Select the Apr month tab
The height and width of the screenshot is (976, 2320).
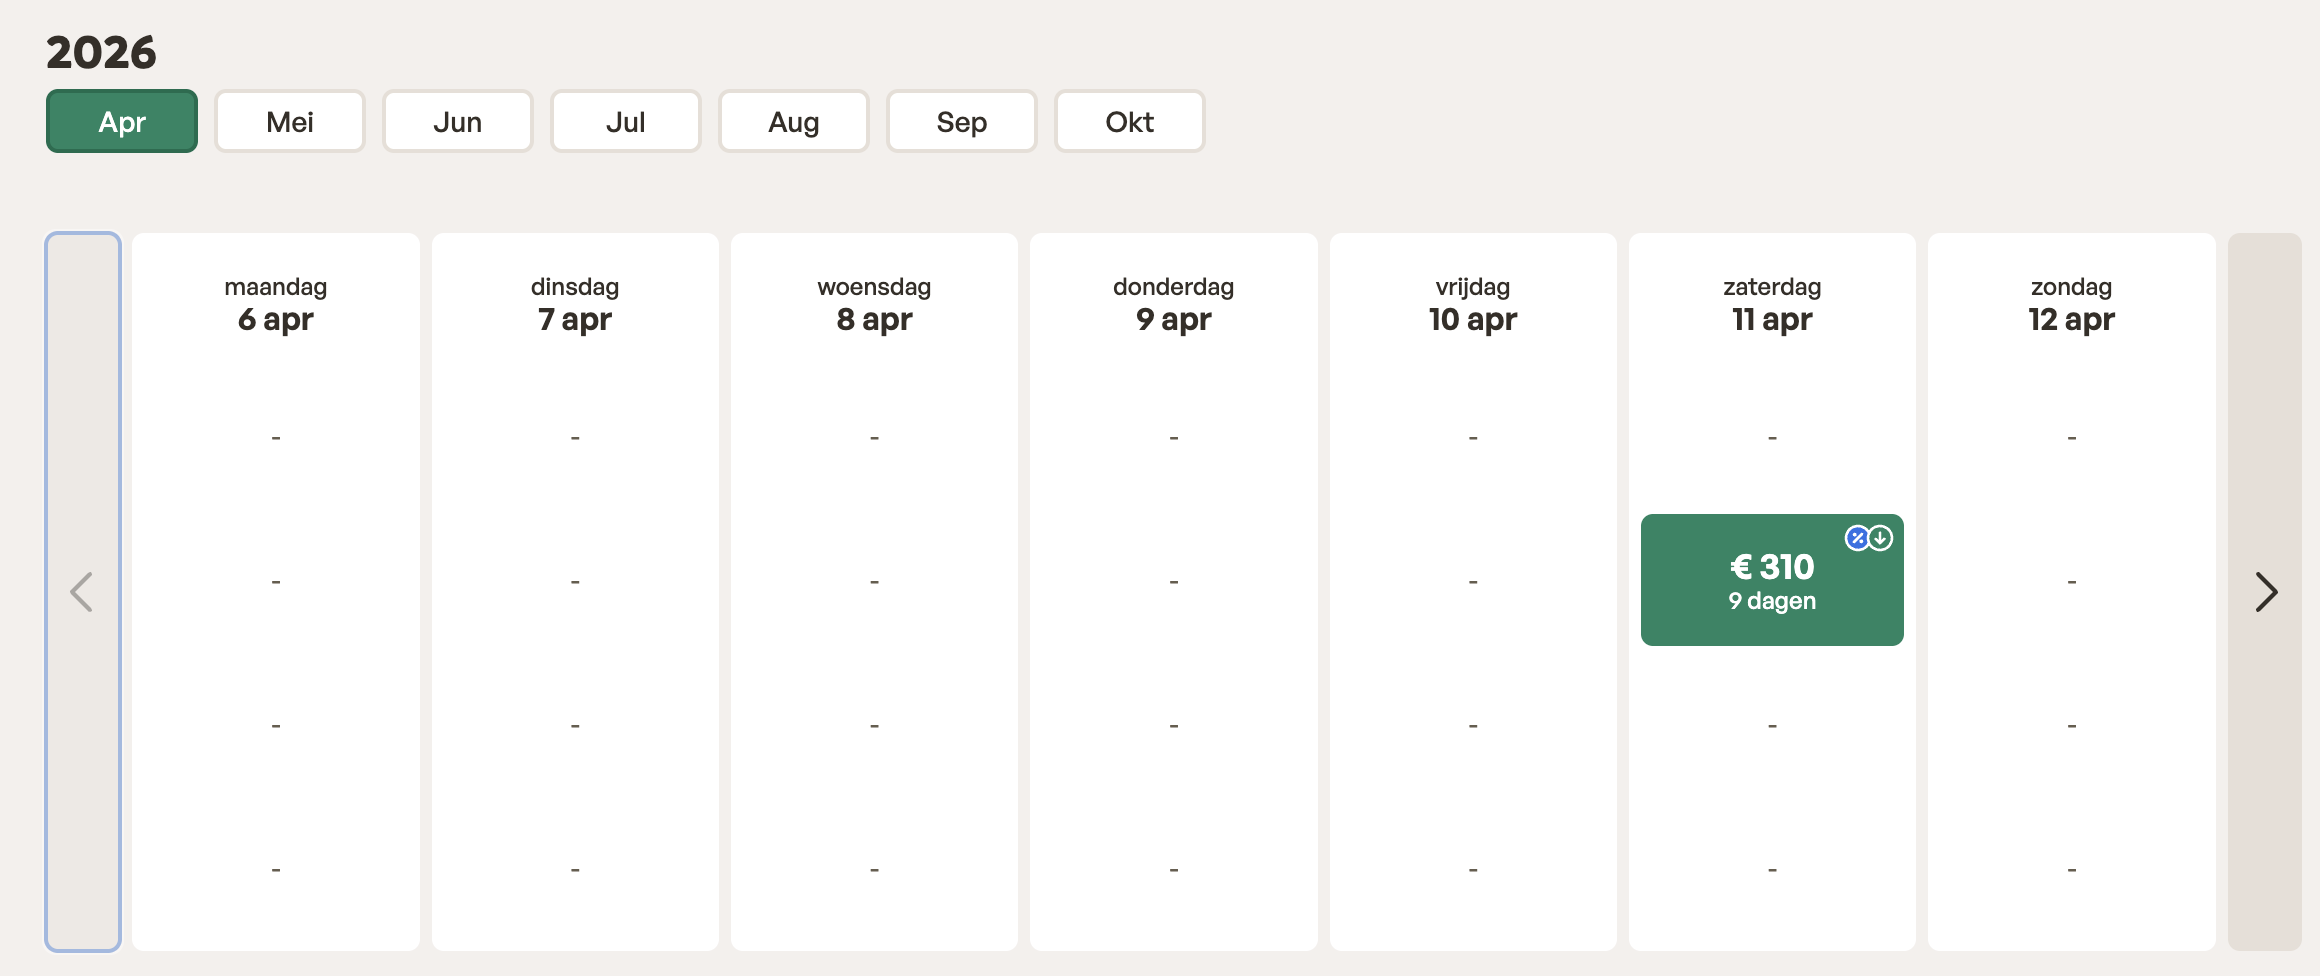(122, 122)
